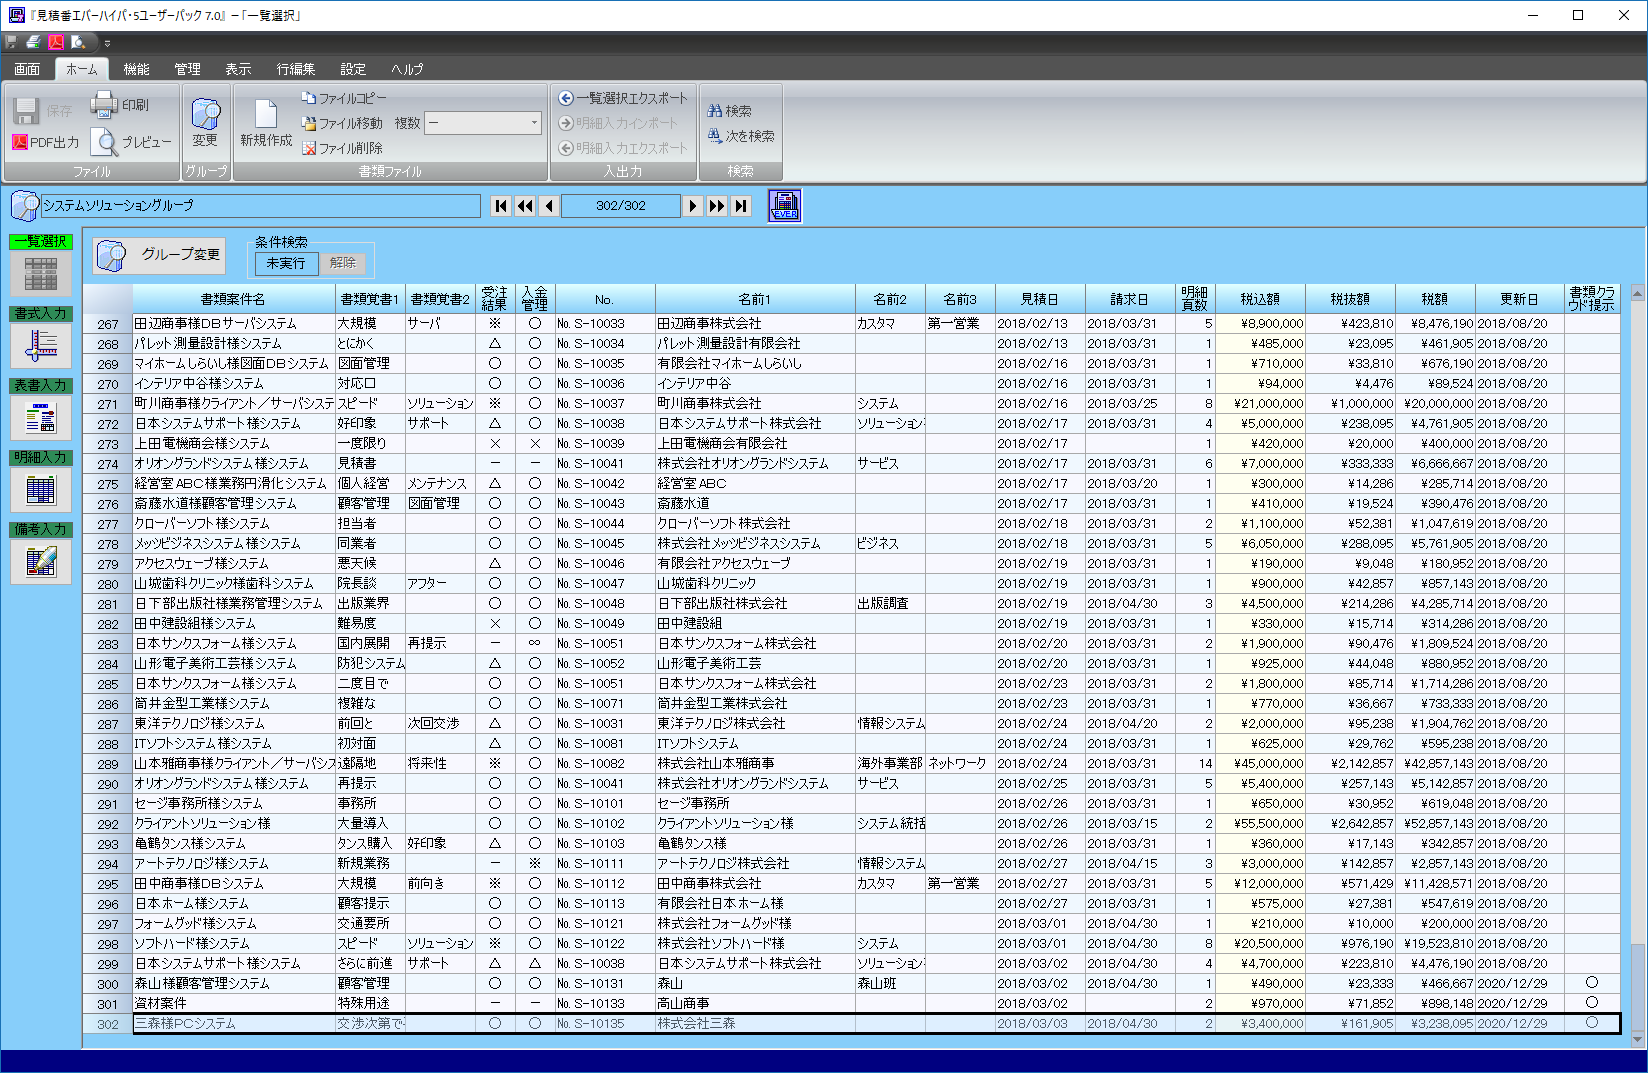Screen dimensions: 1648x1073
Task: Open the 複数 dropdown combo box
Action: 483,123
